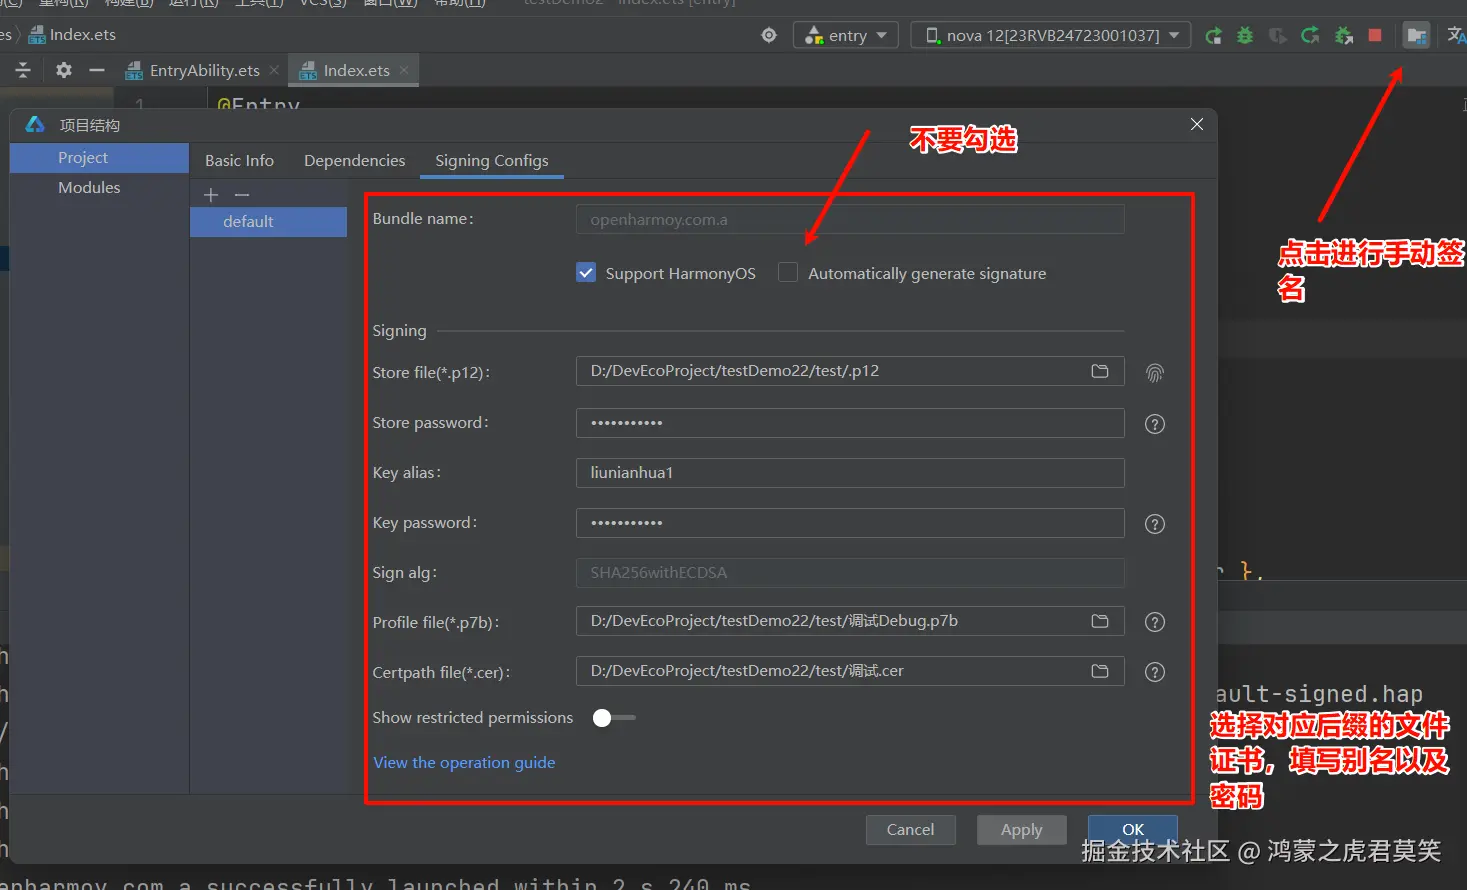The height and width of the screenshot is (890, 1467).
Task: Browse for Profile file with folder icon
Action: point(1100,621)
